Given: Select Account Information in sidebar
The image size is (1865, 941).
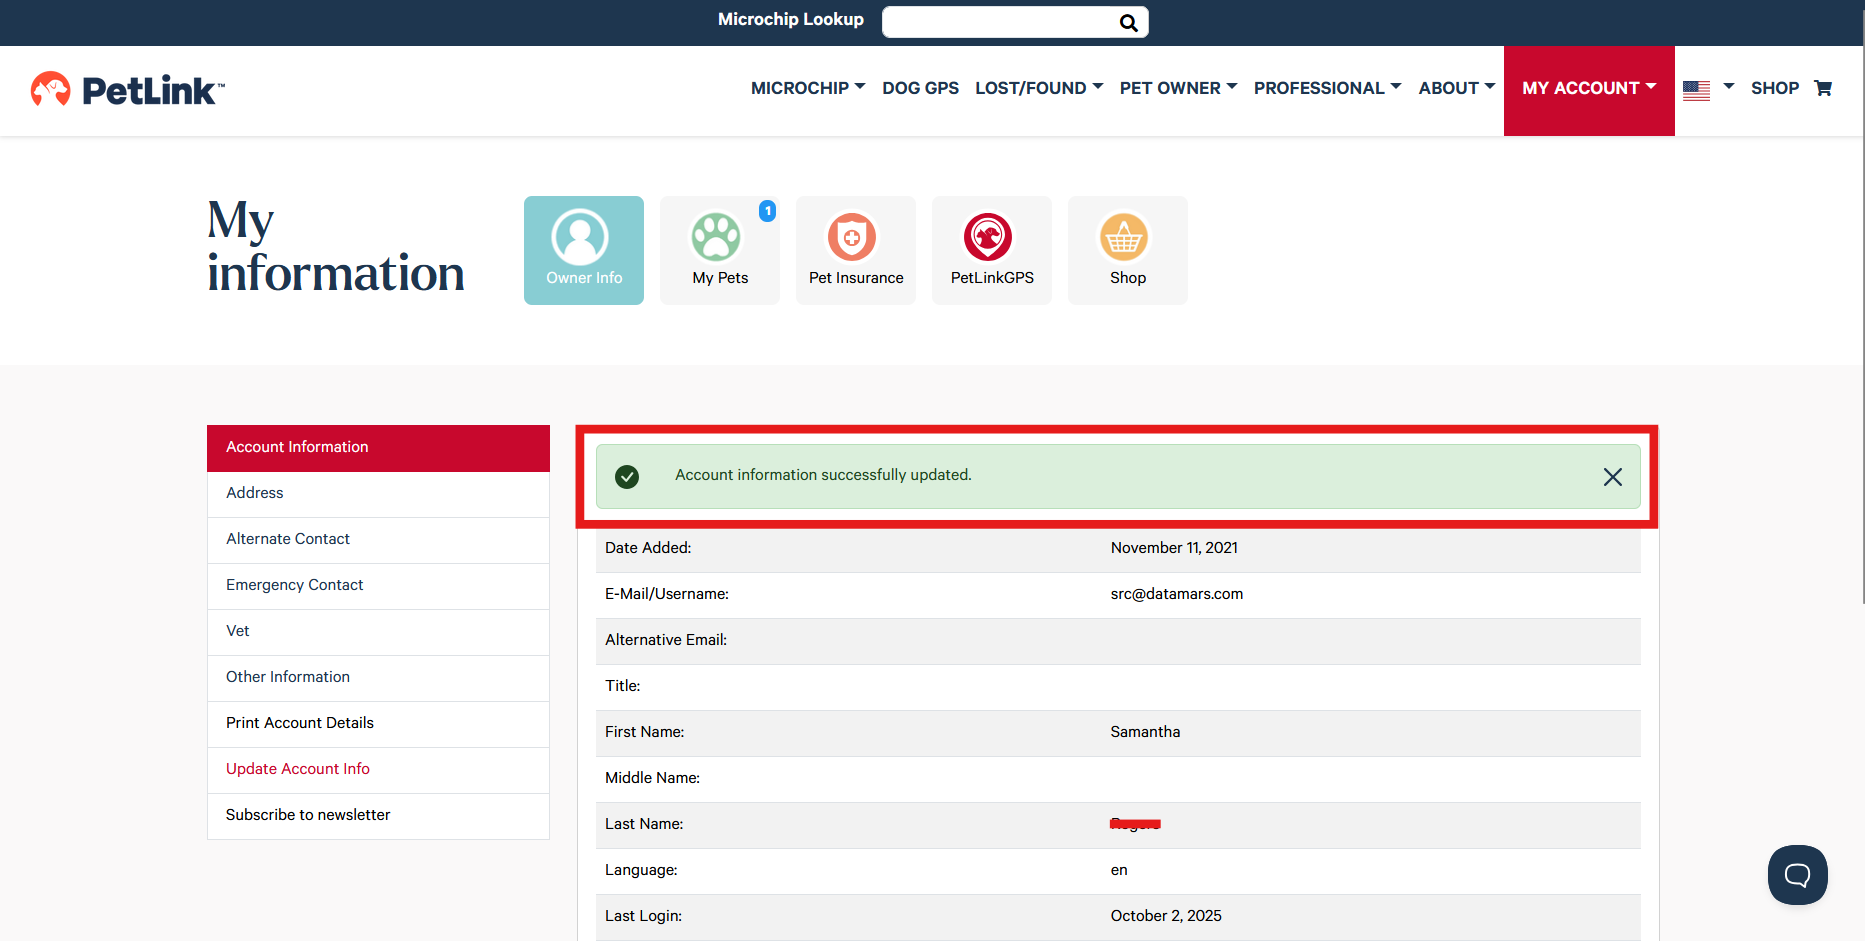Looking at the screenshot, I should 378,448.
